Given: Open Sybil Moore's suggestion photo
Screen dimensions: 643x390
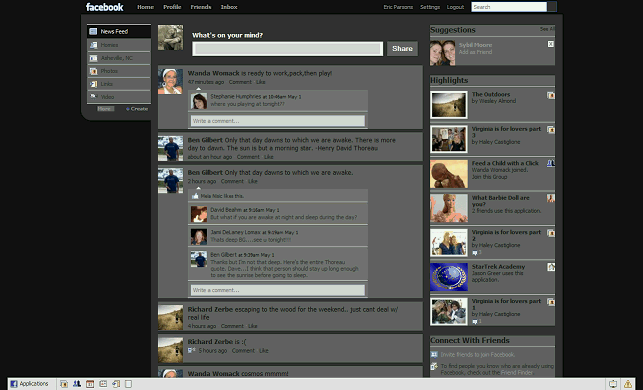Looking at the screenshot, I should click(442, 52).
